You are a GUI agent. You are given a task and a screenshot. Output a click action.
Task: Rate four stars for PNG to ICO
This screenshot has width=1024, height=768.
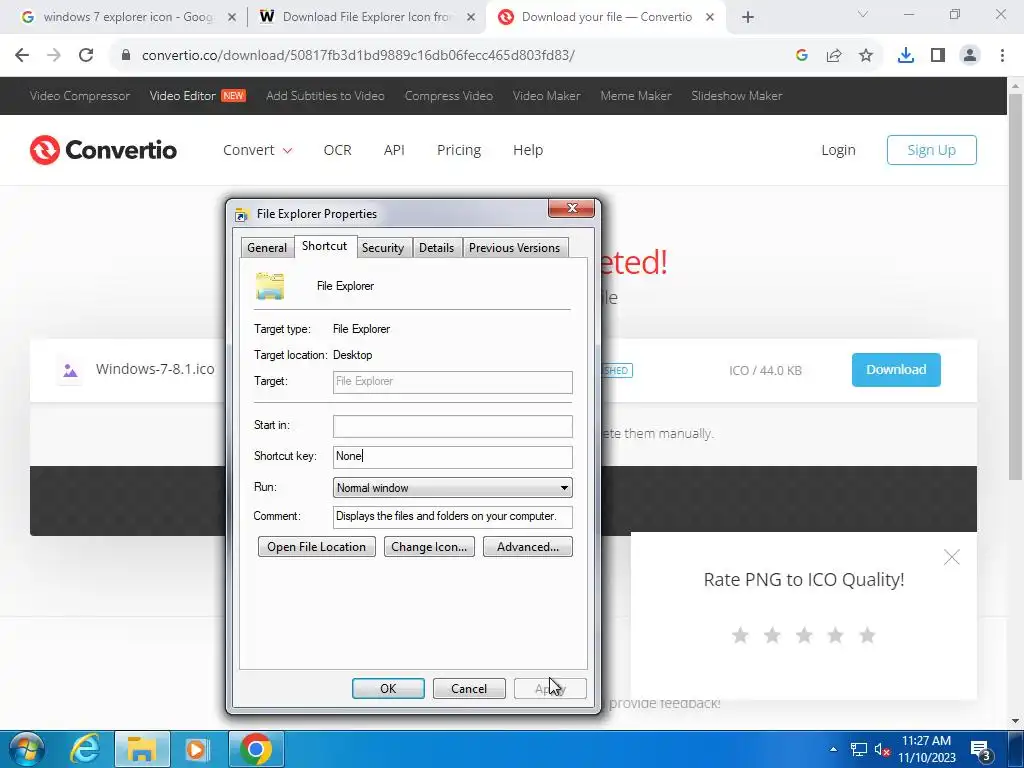click(x=835, y=635)
